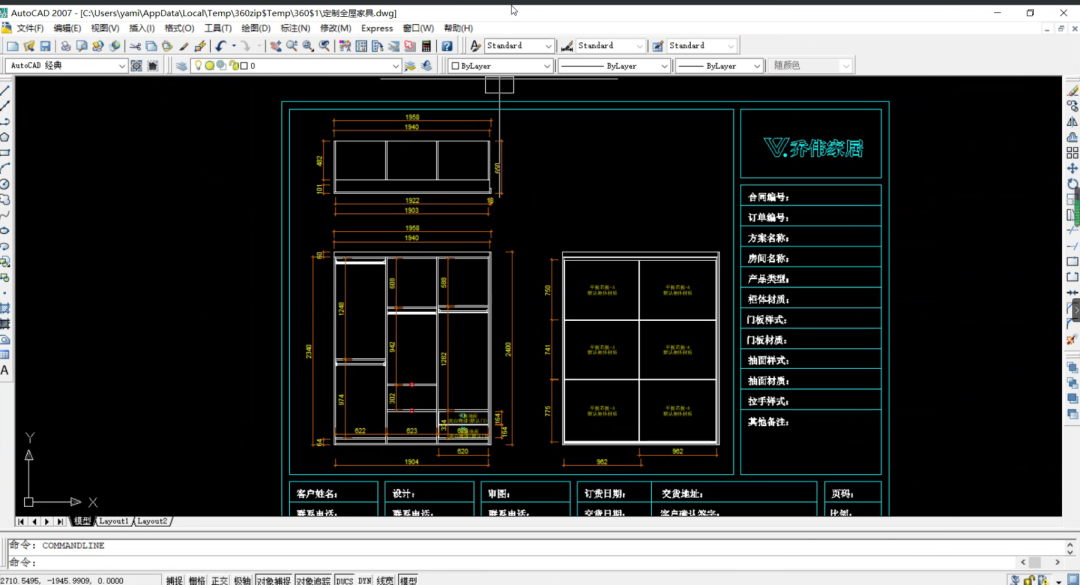This screenshot has width=1080, height=585.
Task: Click the Undo arrow icon
Action: [x=220, y=46]
